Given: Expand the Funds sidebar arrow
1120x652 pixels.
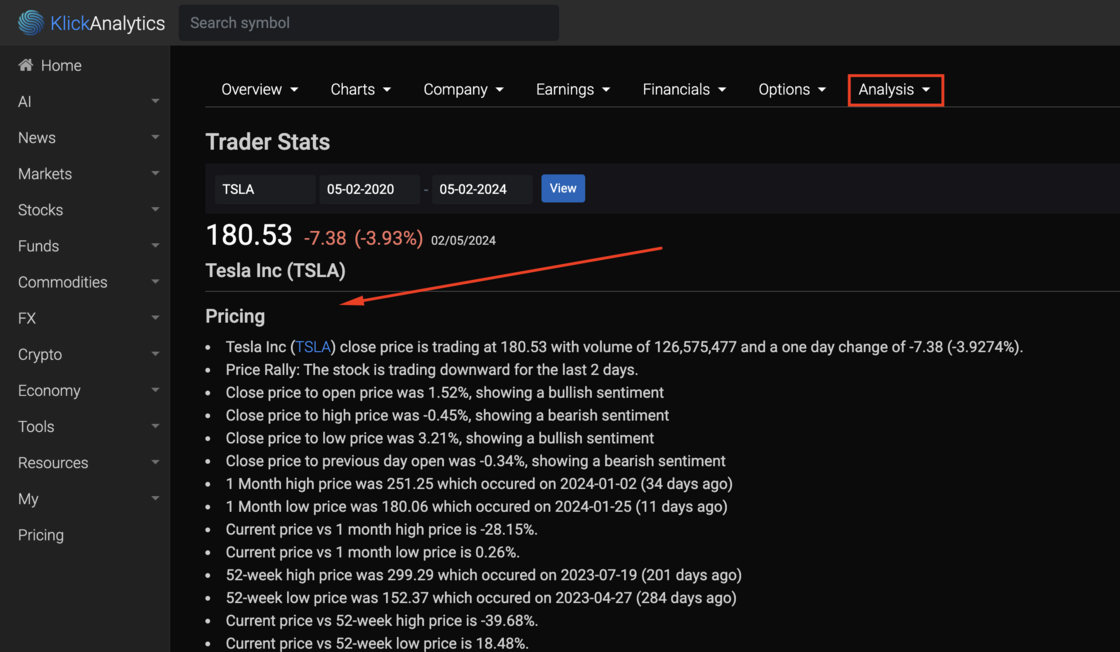Looking at the screenshot, I should tap(155, 246).
